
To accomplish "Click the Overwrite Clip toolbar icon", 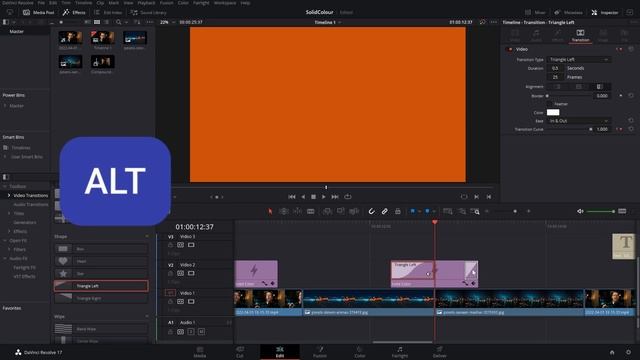I will (341, 211).
